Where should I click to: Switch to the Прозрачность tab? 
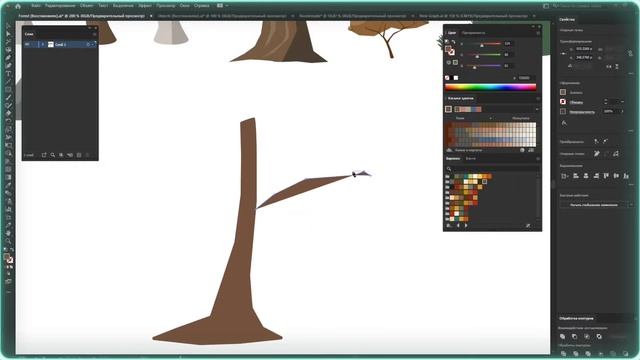coord(473,33)
